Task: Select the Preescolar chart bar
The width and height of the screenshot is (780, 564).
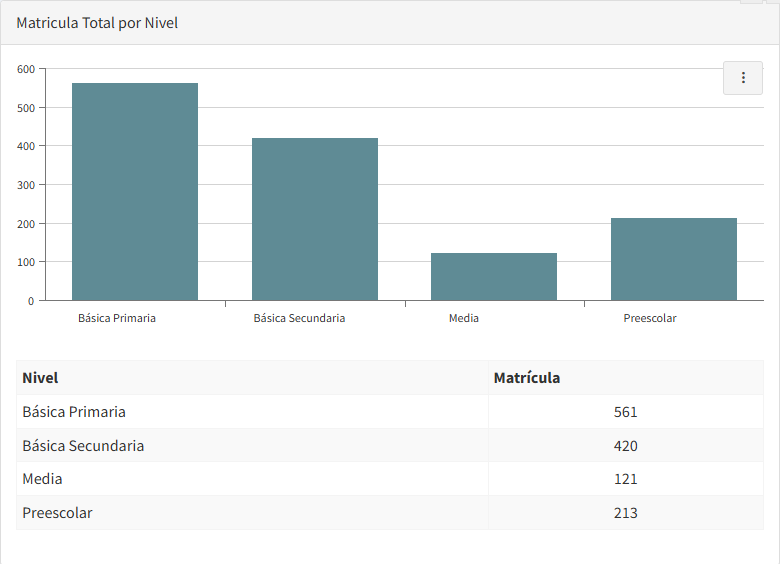Action: point(673,259)
